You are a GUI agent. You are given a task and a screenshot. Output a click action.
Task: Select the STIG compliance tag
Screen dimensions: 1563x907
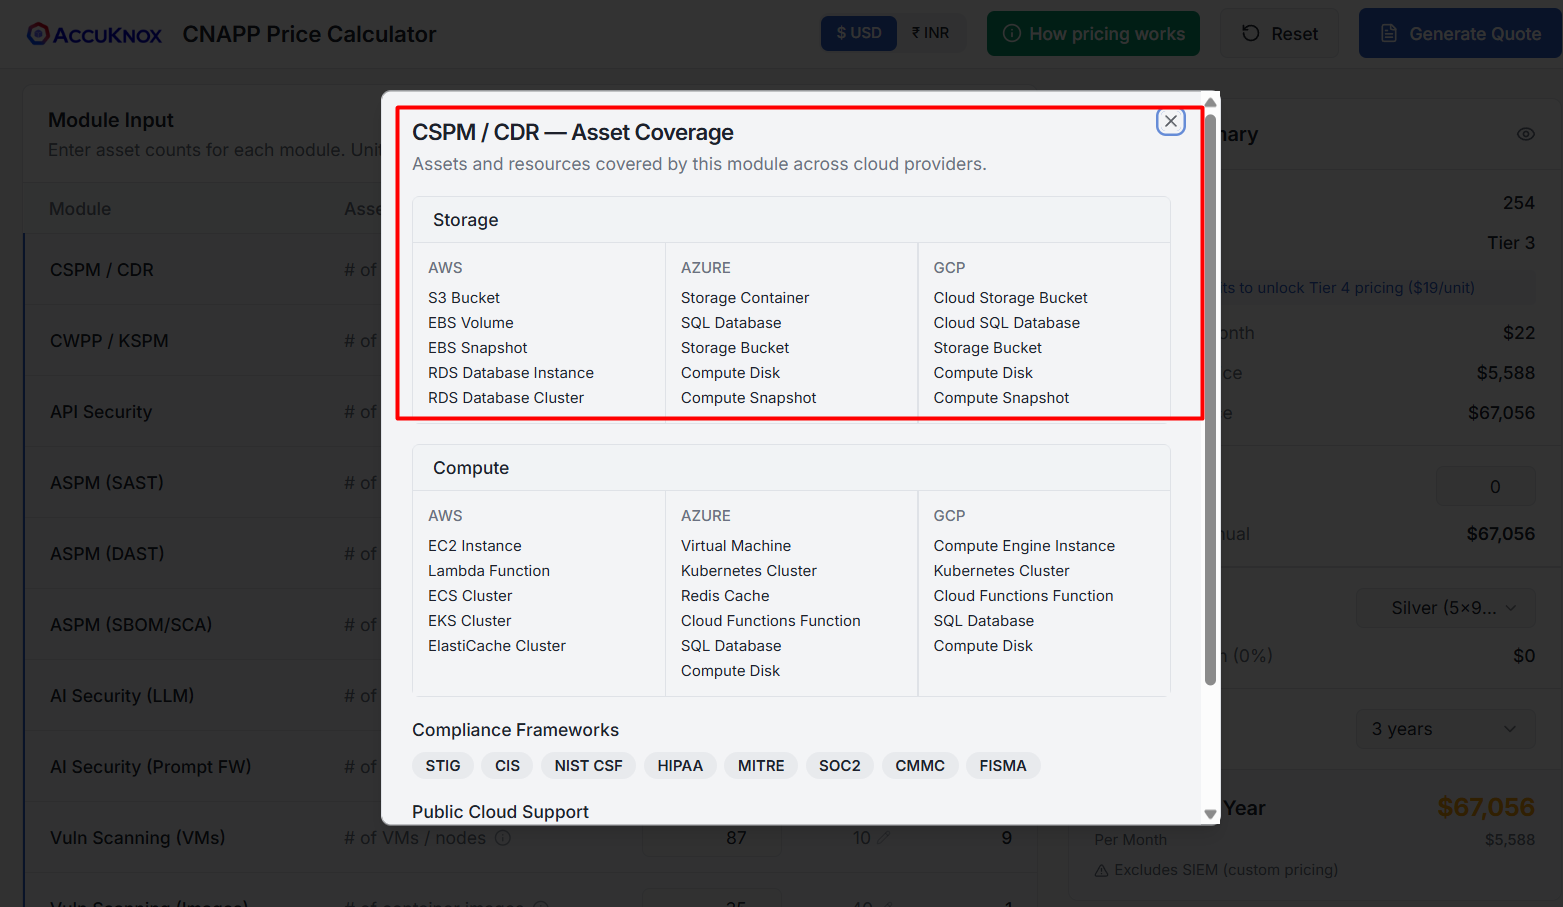tap(443, 766)
